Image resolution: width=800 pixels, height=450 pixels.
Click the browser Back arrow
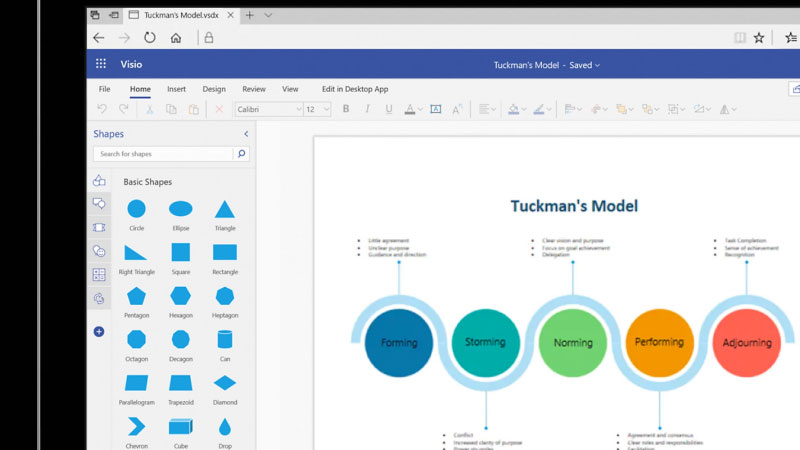[x=98, y=38]
